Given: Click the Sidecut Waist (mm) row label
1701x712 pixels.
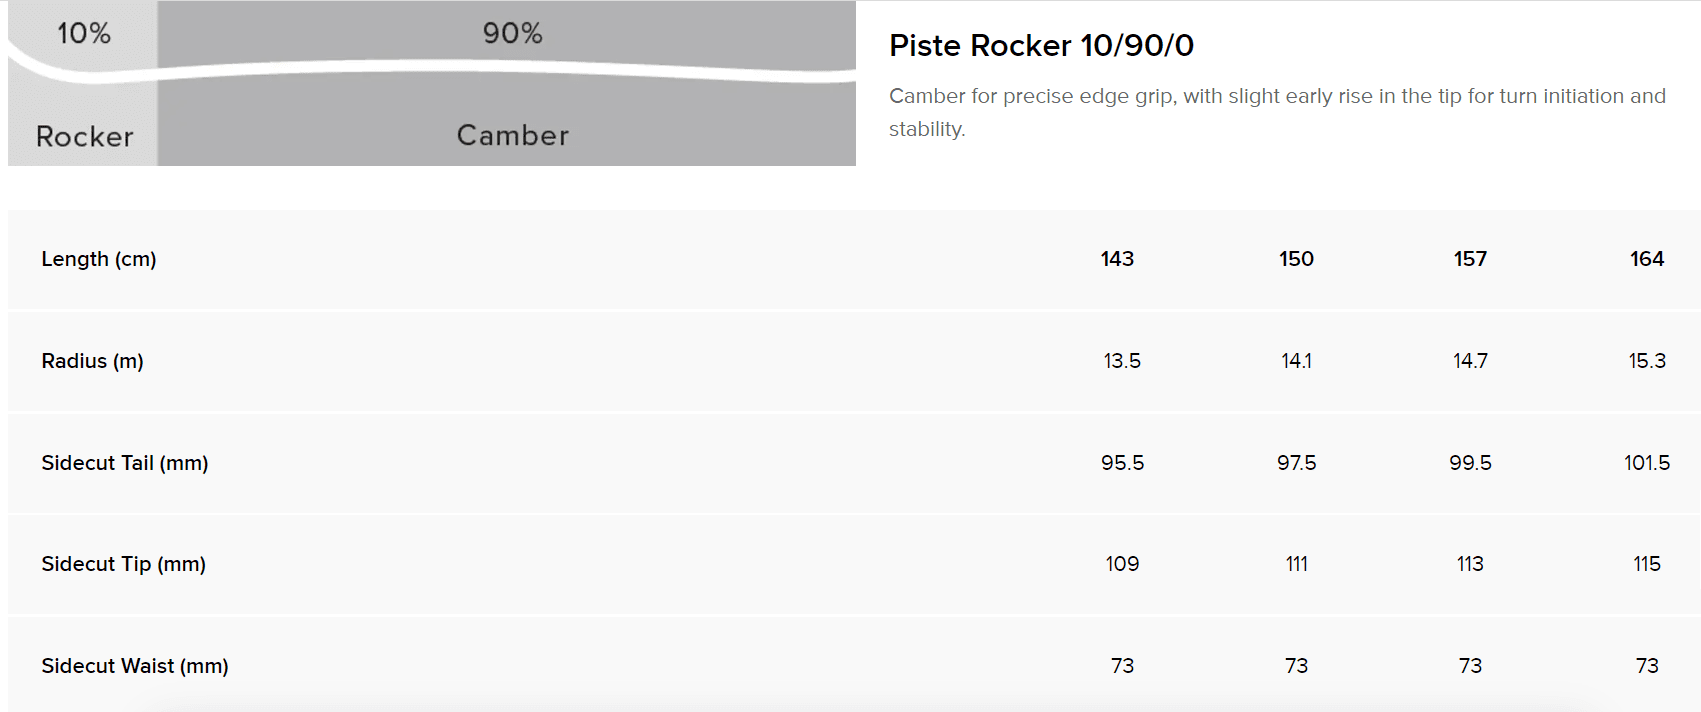Looking at the screenshot, I should pos(135,666).
